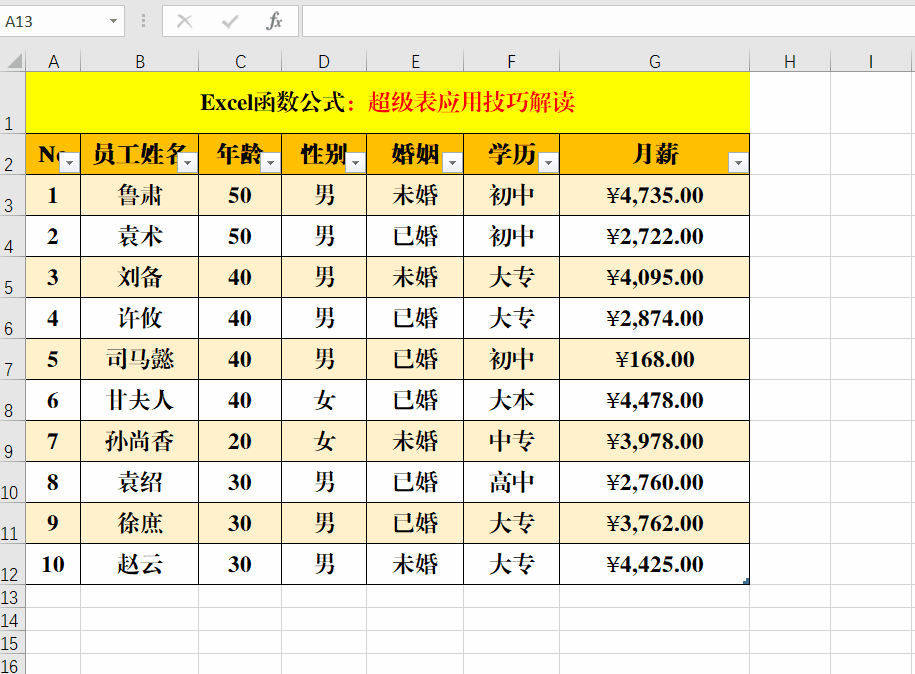Click salary cell ¥3,762.00
This screenshot has width=915, height=674.
pyautogui.click(x=655, y=523)
